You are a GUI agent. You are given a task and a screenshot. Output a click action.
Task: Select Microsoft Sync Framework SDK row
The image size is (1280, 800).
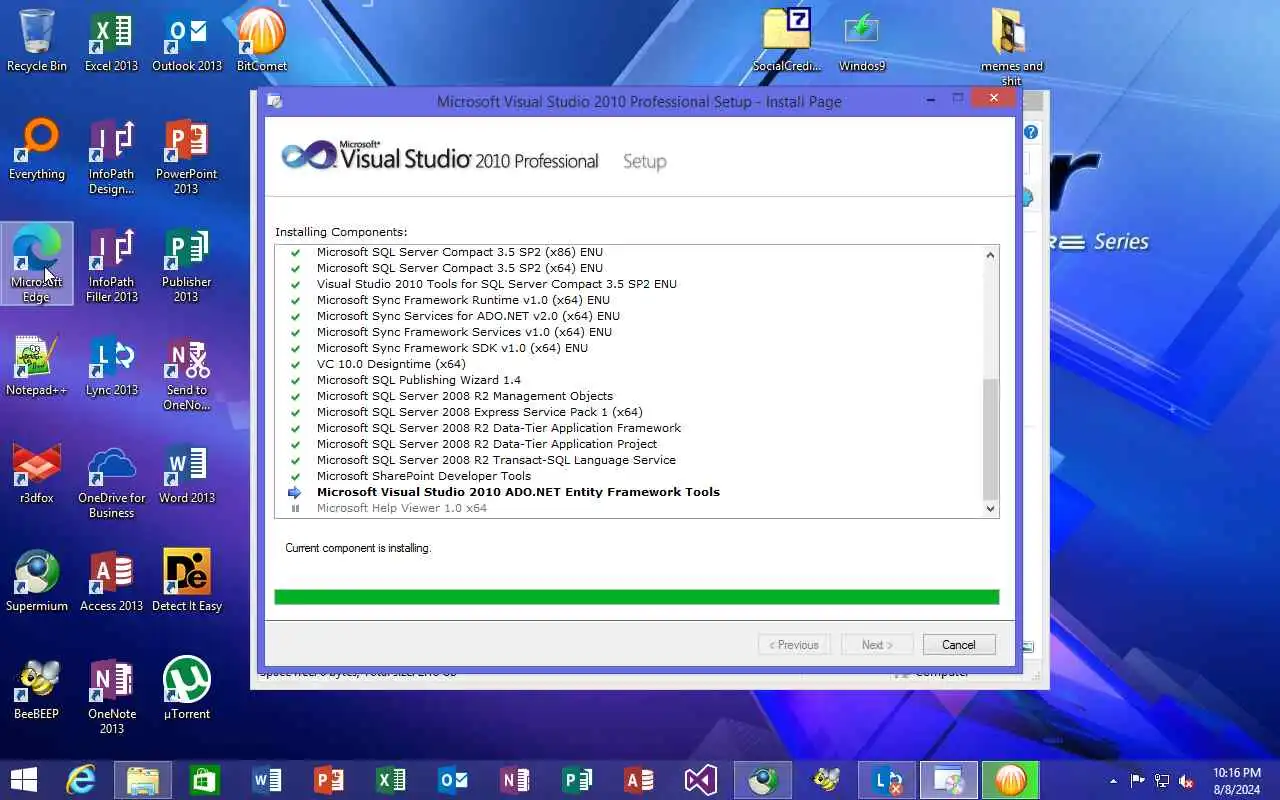[452, 348]
